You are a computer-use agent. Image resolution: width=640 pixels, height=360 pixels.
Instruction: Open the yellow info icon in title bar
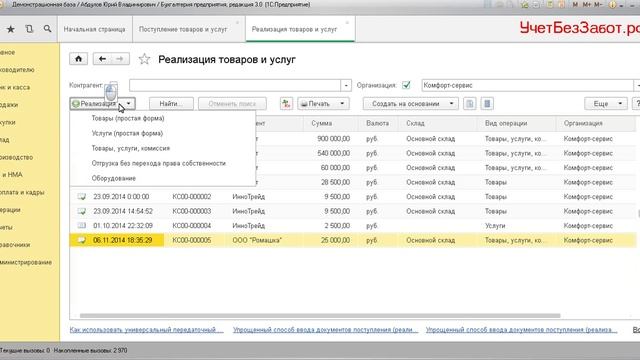pos(612,5)
